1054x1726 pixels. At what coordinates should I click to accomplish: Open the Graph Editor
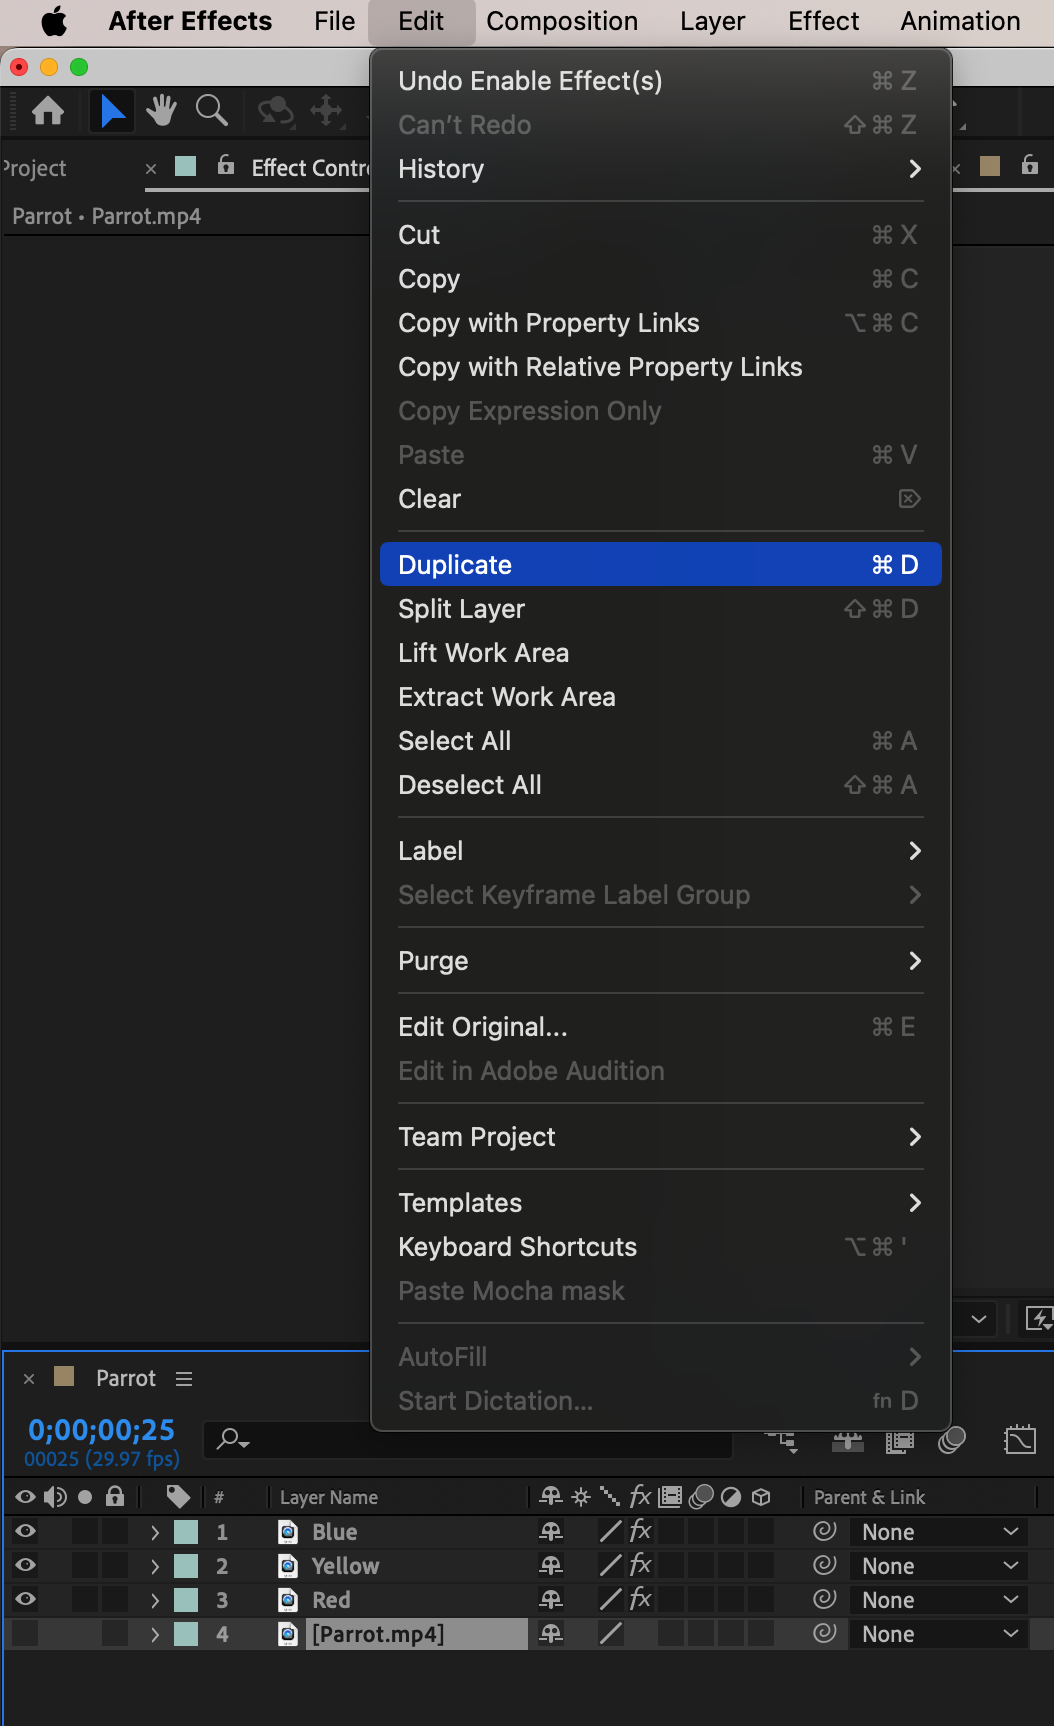1020,1440
